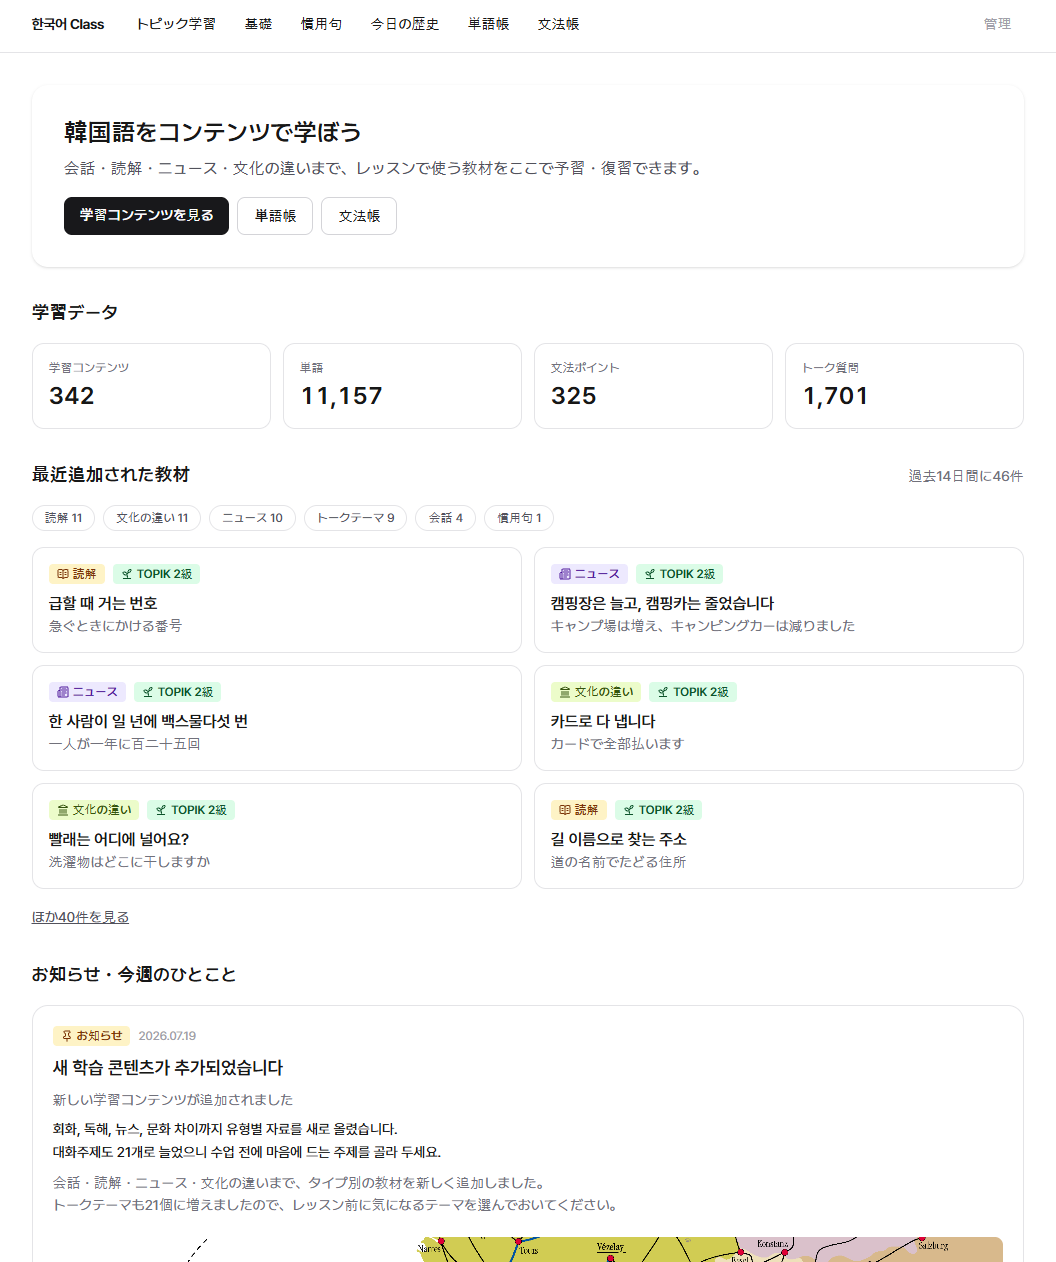Viewport: 1056px width, 1262px height.
Task: Click the 文化の違い icon on the 빨래는 어디에 널어요 card
Action: click(x=63, y=810)
